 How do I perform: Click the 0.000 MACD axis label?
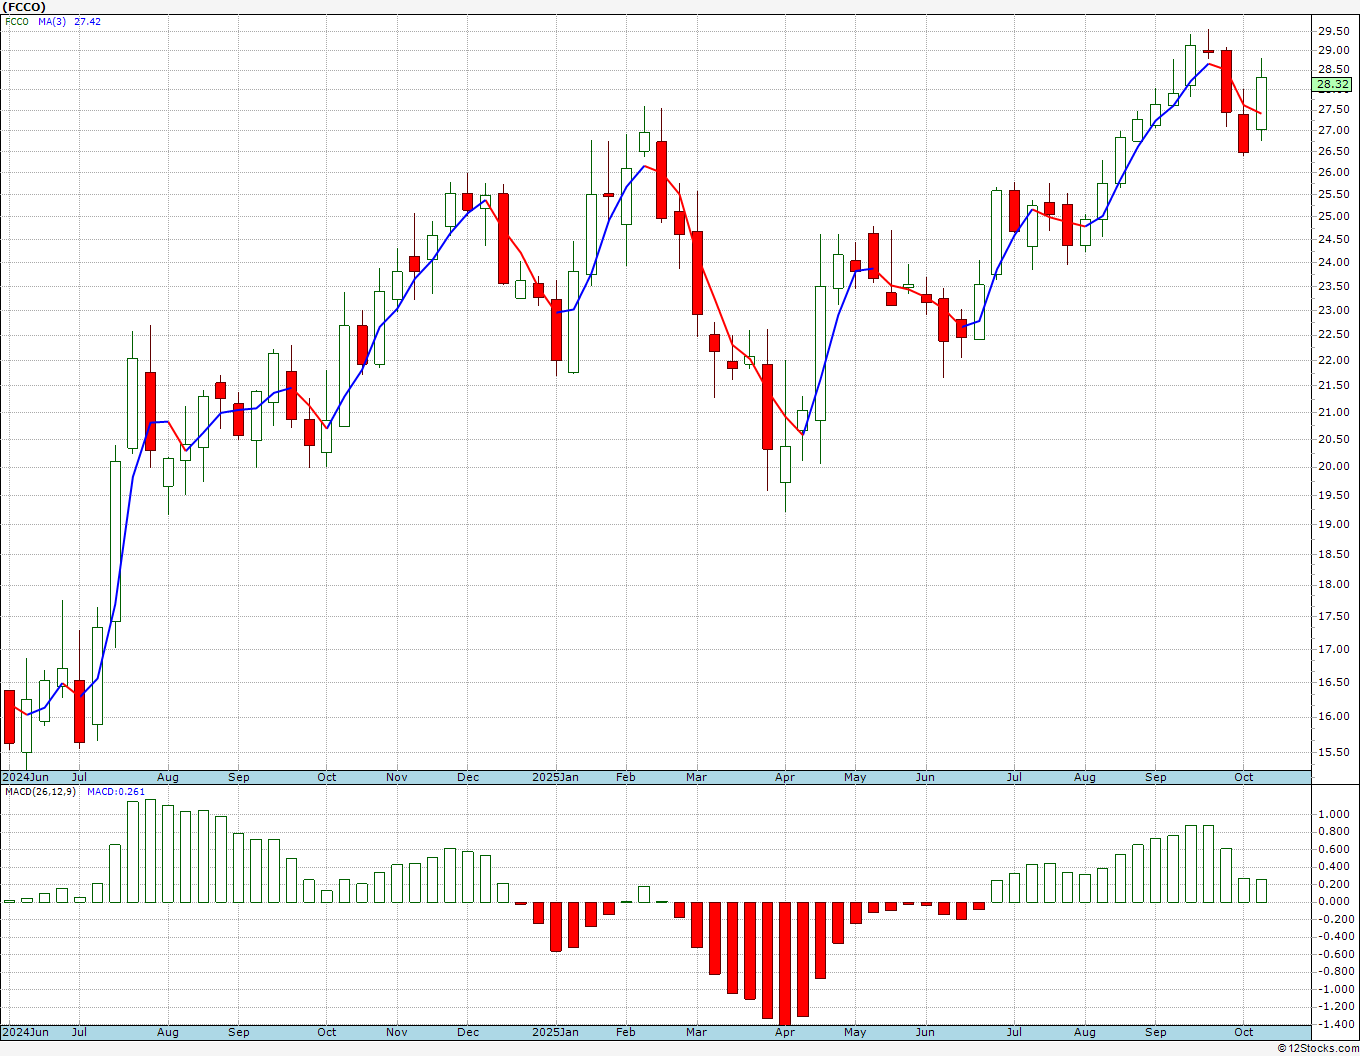(x=1333, y=901)
